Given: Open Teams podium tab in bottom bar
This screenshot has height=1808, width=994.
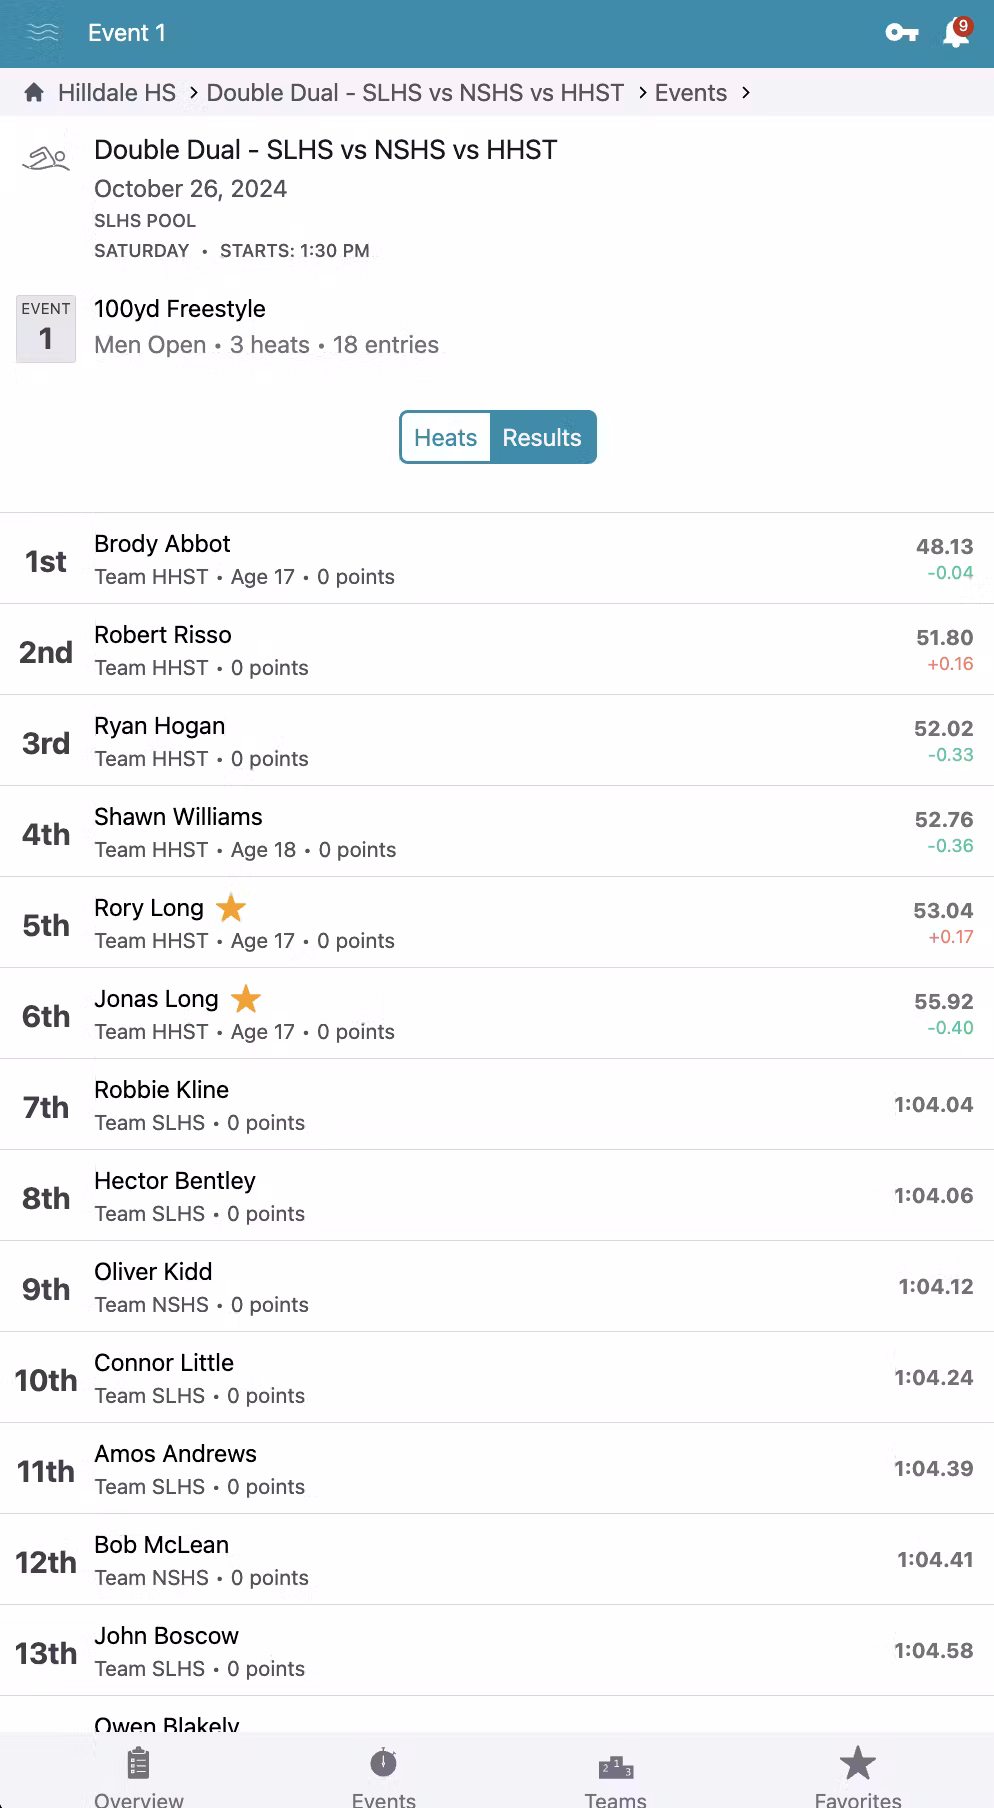Looking at the screenshot, I should (x=615, y=1775).
